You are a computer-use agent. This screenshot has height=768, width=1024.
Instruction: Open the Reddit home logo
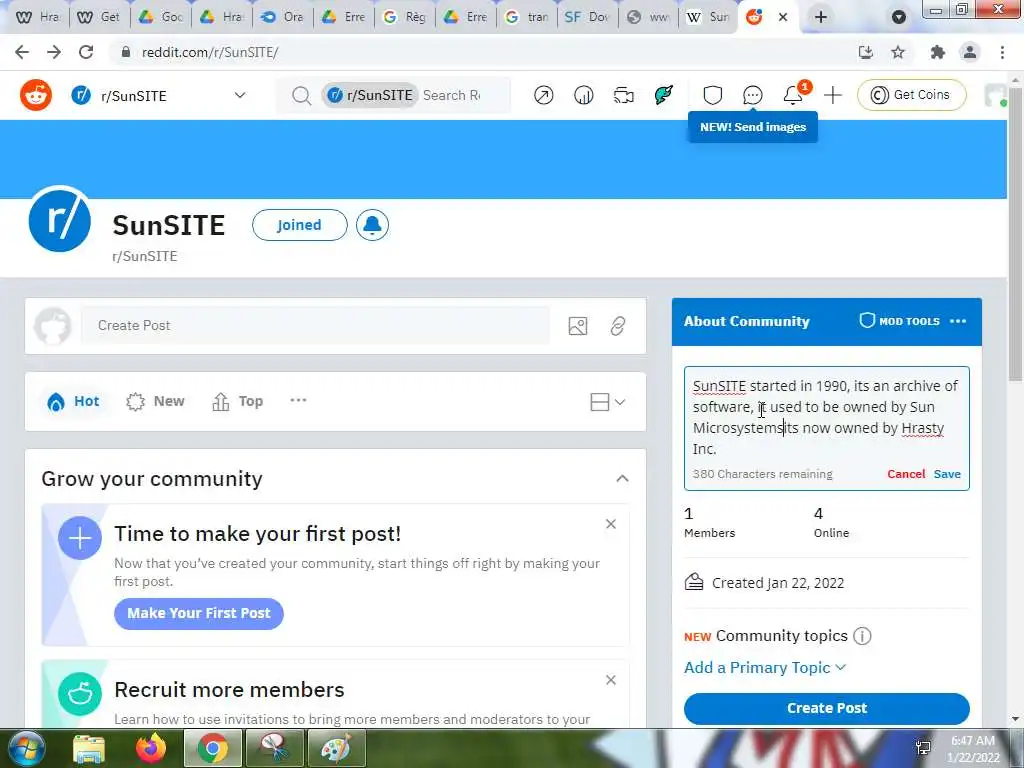[x=36, y=95]
